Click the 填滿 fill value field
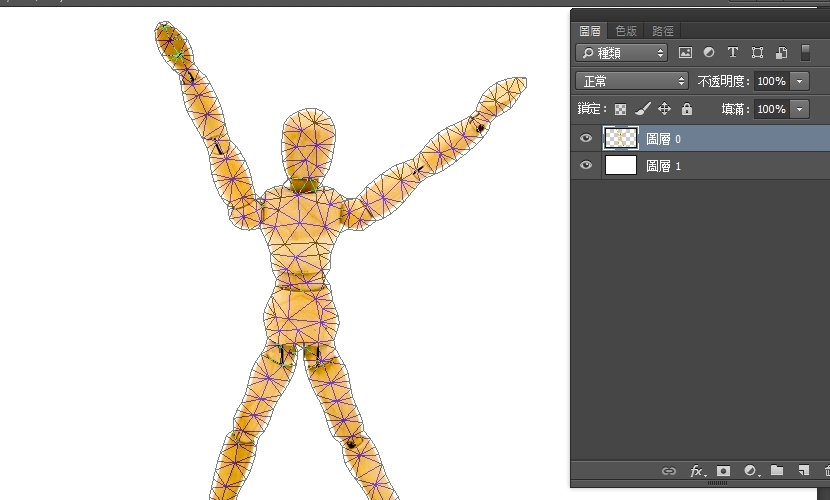830x500 pixels. (771, 109)
